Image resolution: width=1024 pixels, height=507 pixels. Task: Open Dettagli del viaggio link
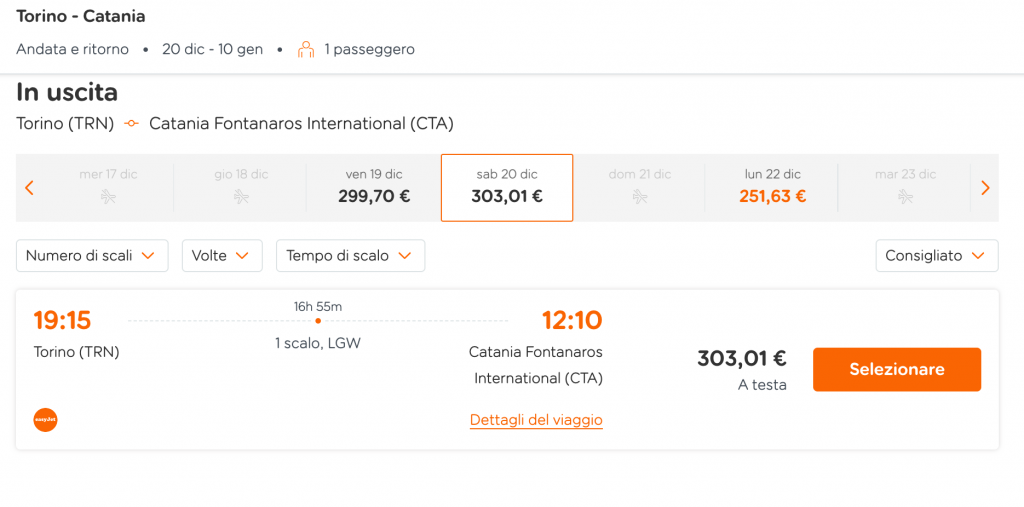click(536, 419)
